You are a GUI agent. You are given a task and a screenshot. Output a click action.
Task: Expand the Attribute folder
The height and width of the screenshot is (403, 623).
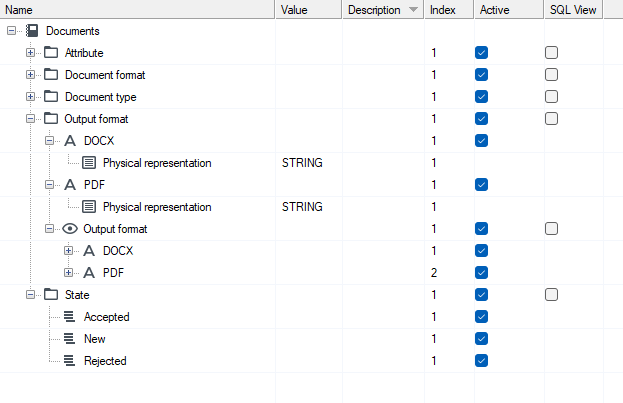pyautogui.click(x=30, y=52)
